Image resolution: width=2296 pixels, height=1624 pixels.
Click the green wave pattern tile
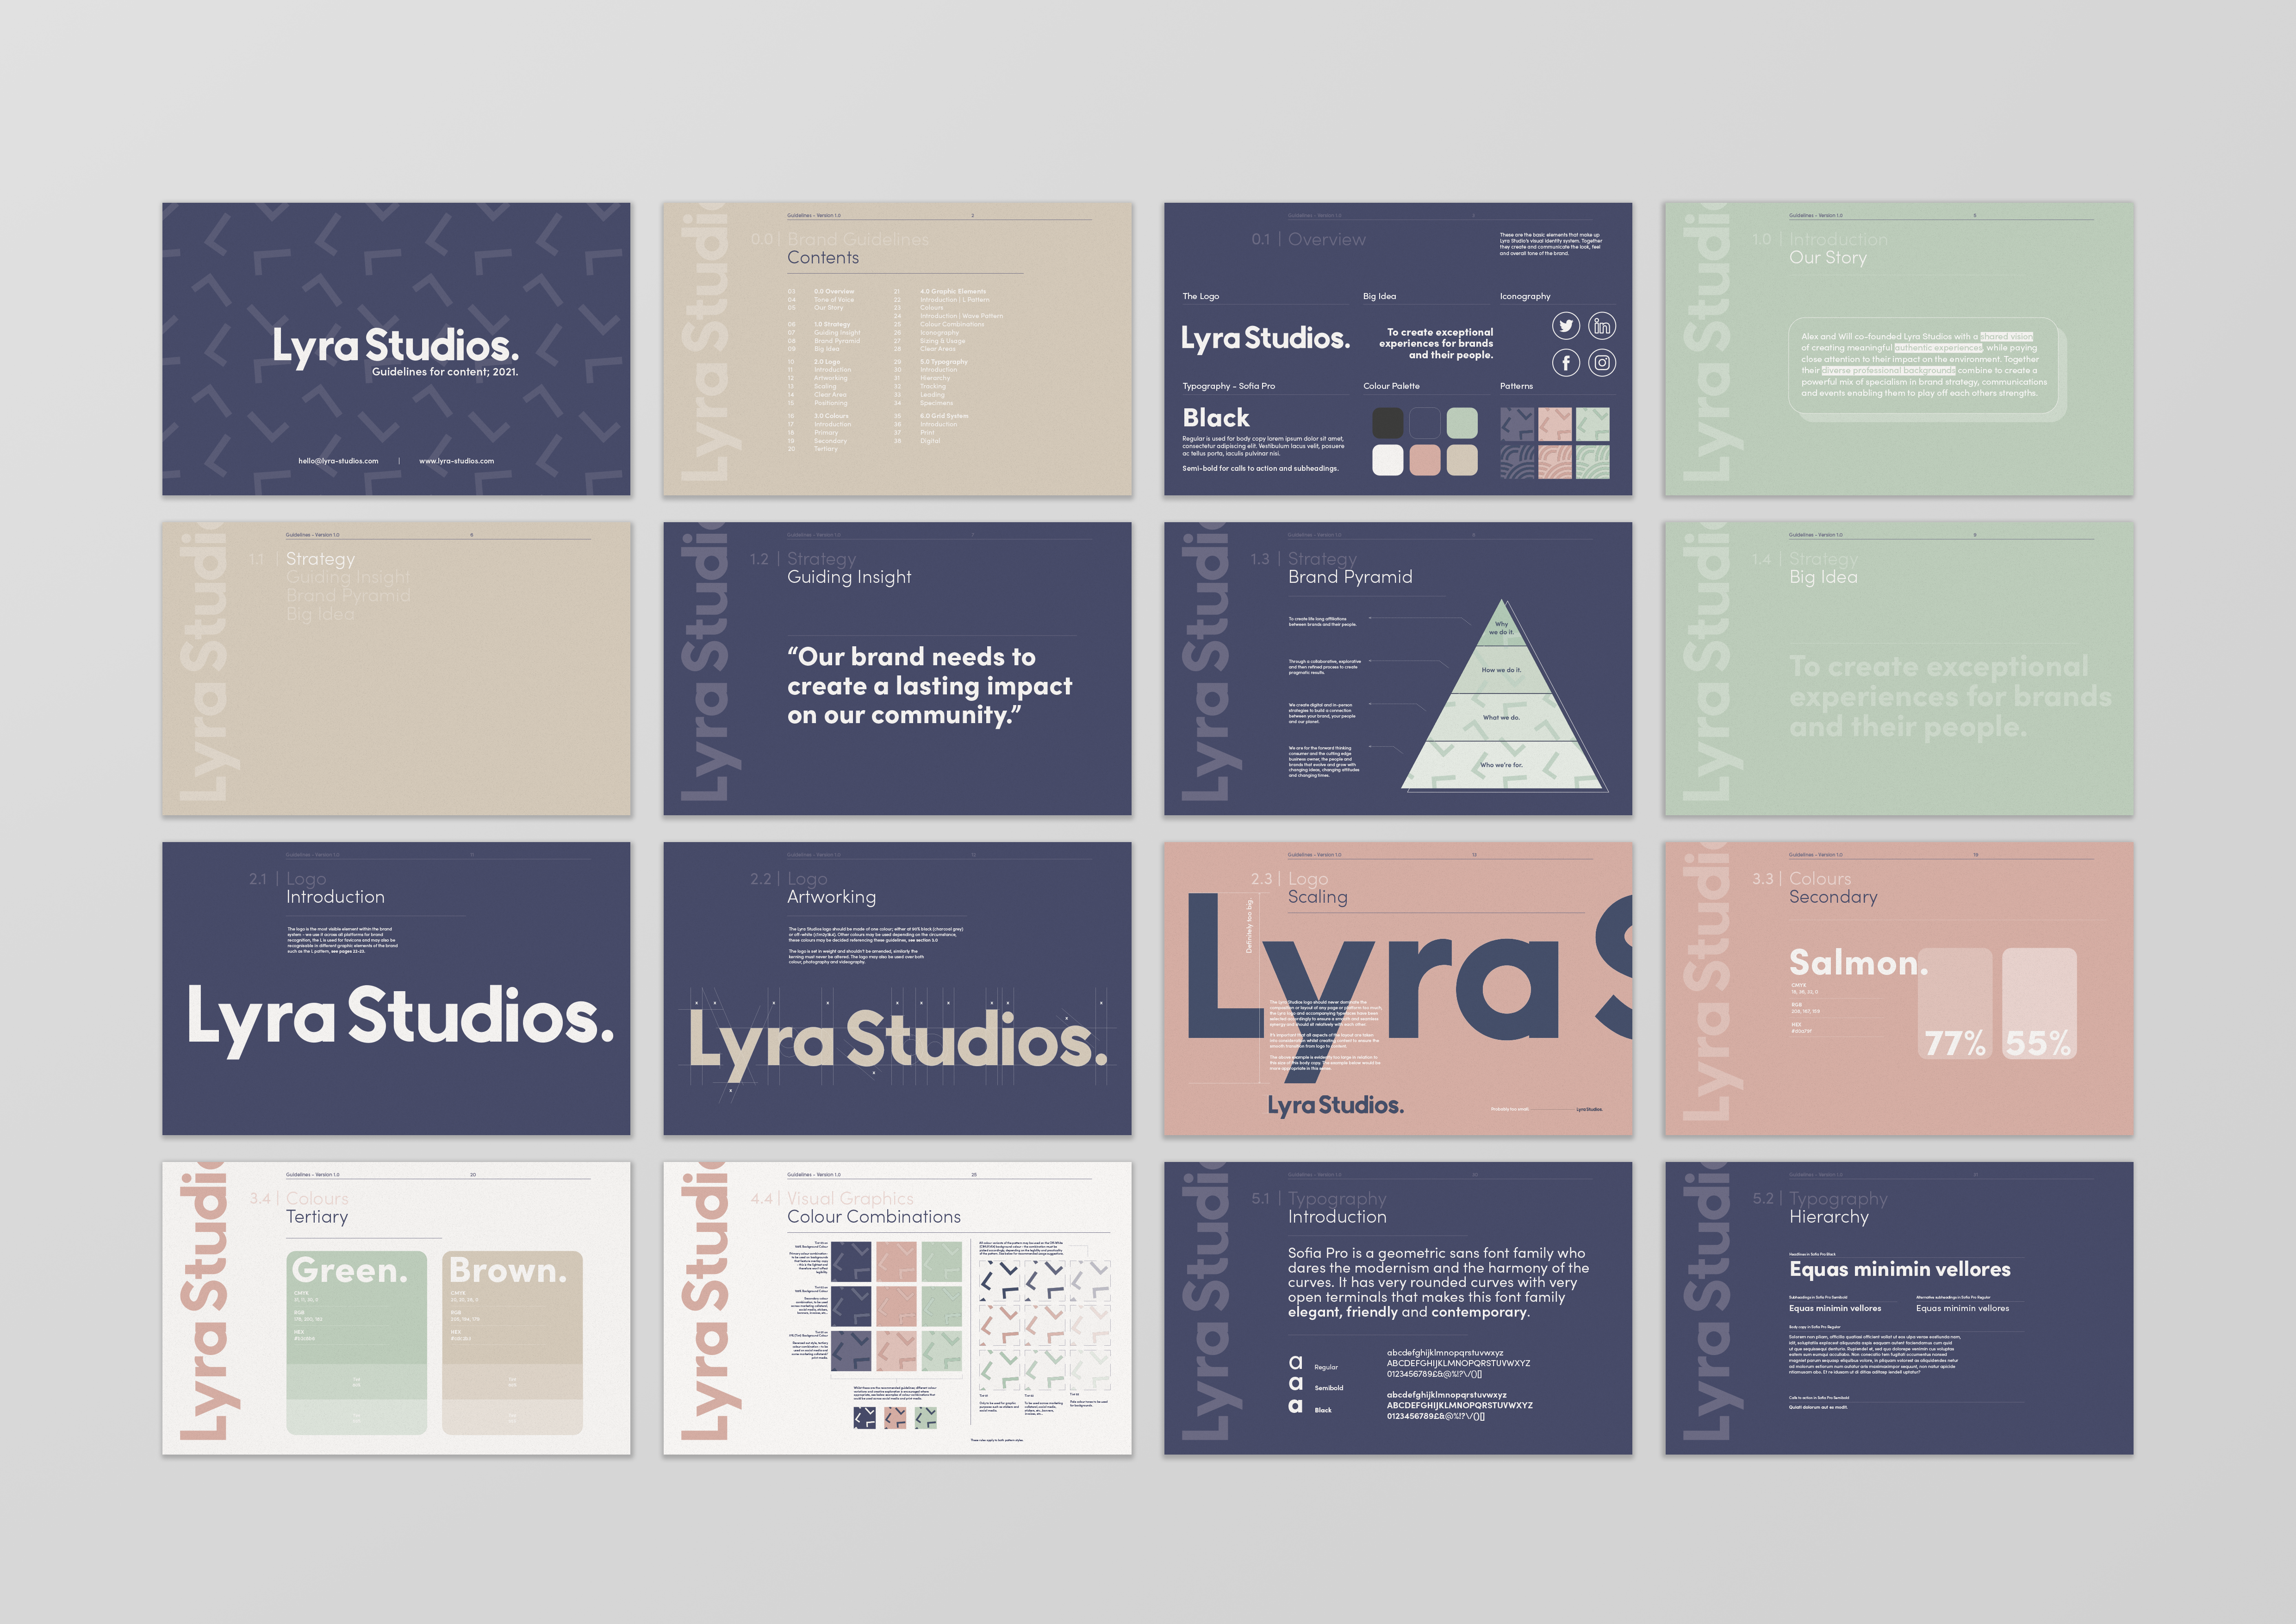click(x=1592, y=461)
